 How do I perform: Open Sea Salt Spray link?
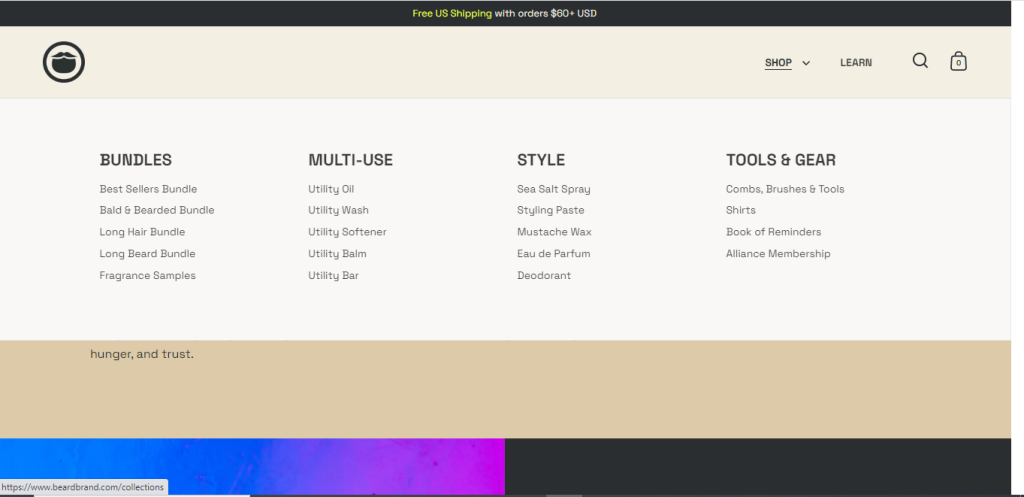point(554,189)
